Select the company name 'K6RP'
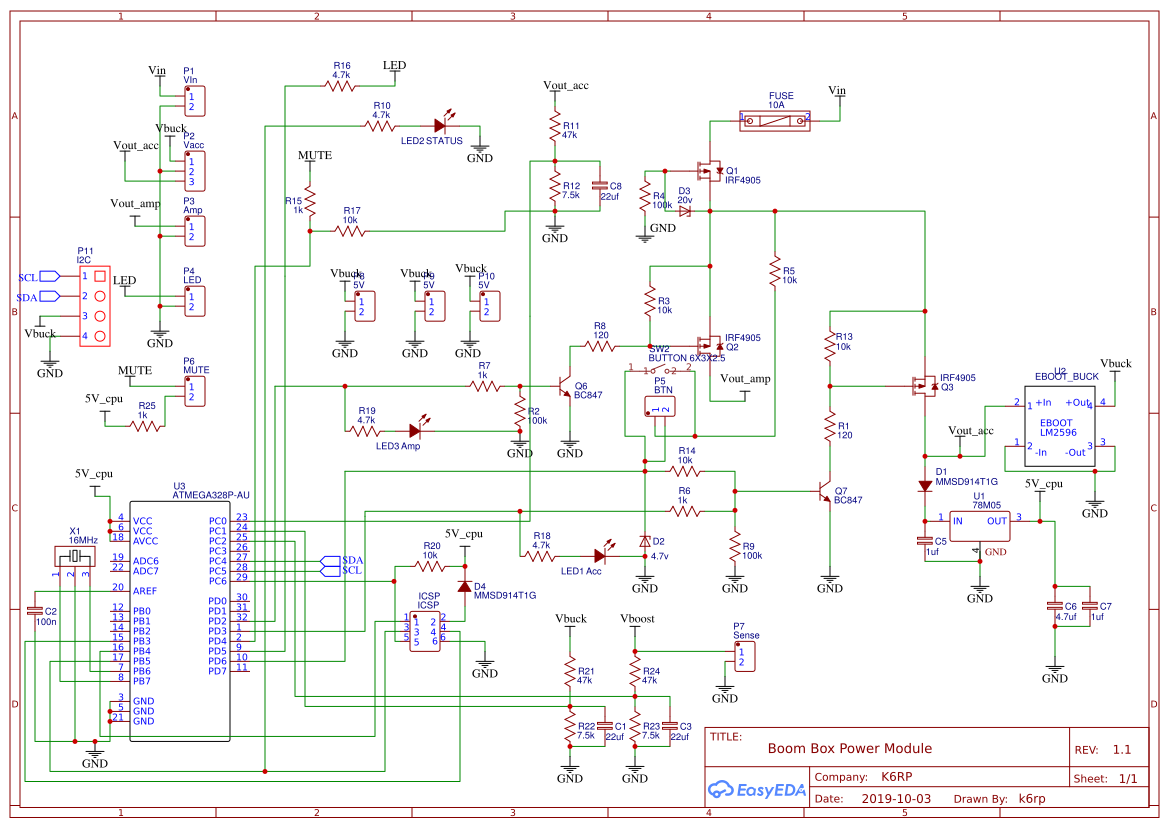The height and width of the screenshot is (828, 1169). click(897, 777)
